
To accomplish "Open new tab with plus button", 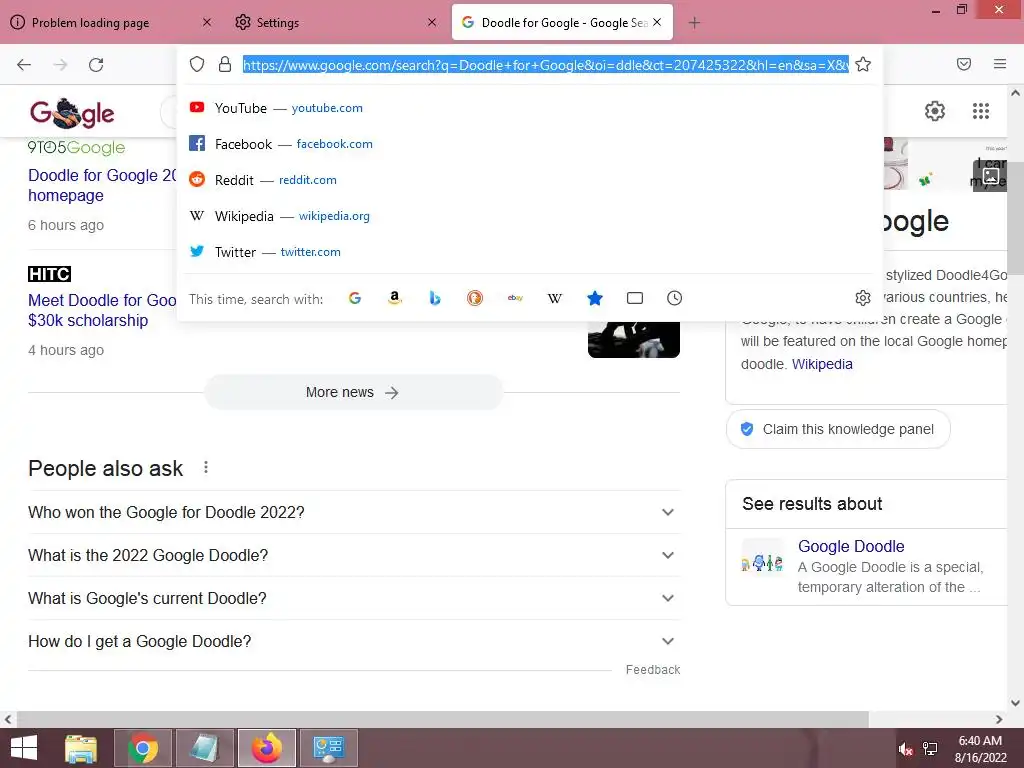I will pyautogui.click(x=694, y=23).
